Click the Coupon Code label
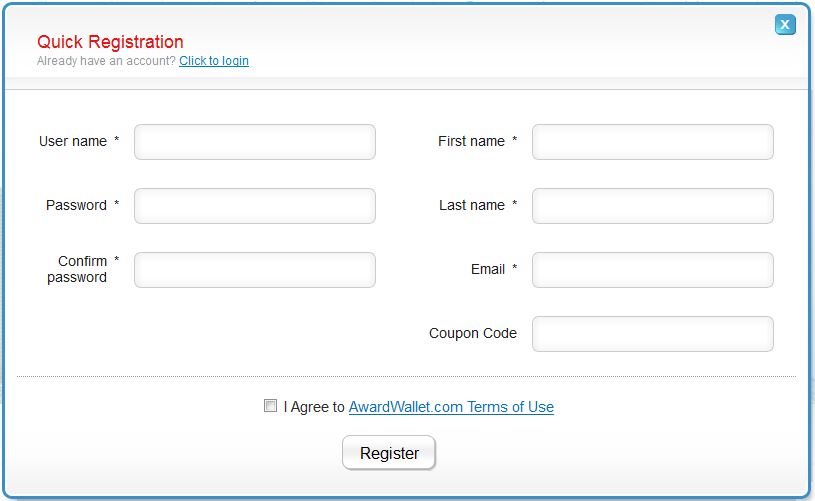Image resolution: width=815 pixels, height=501 pixels. [473, 333]
